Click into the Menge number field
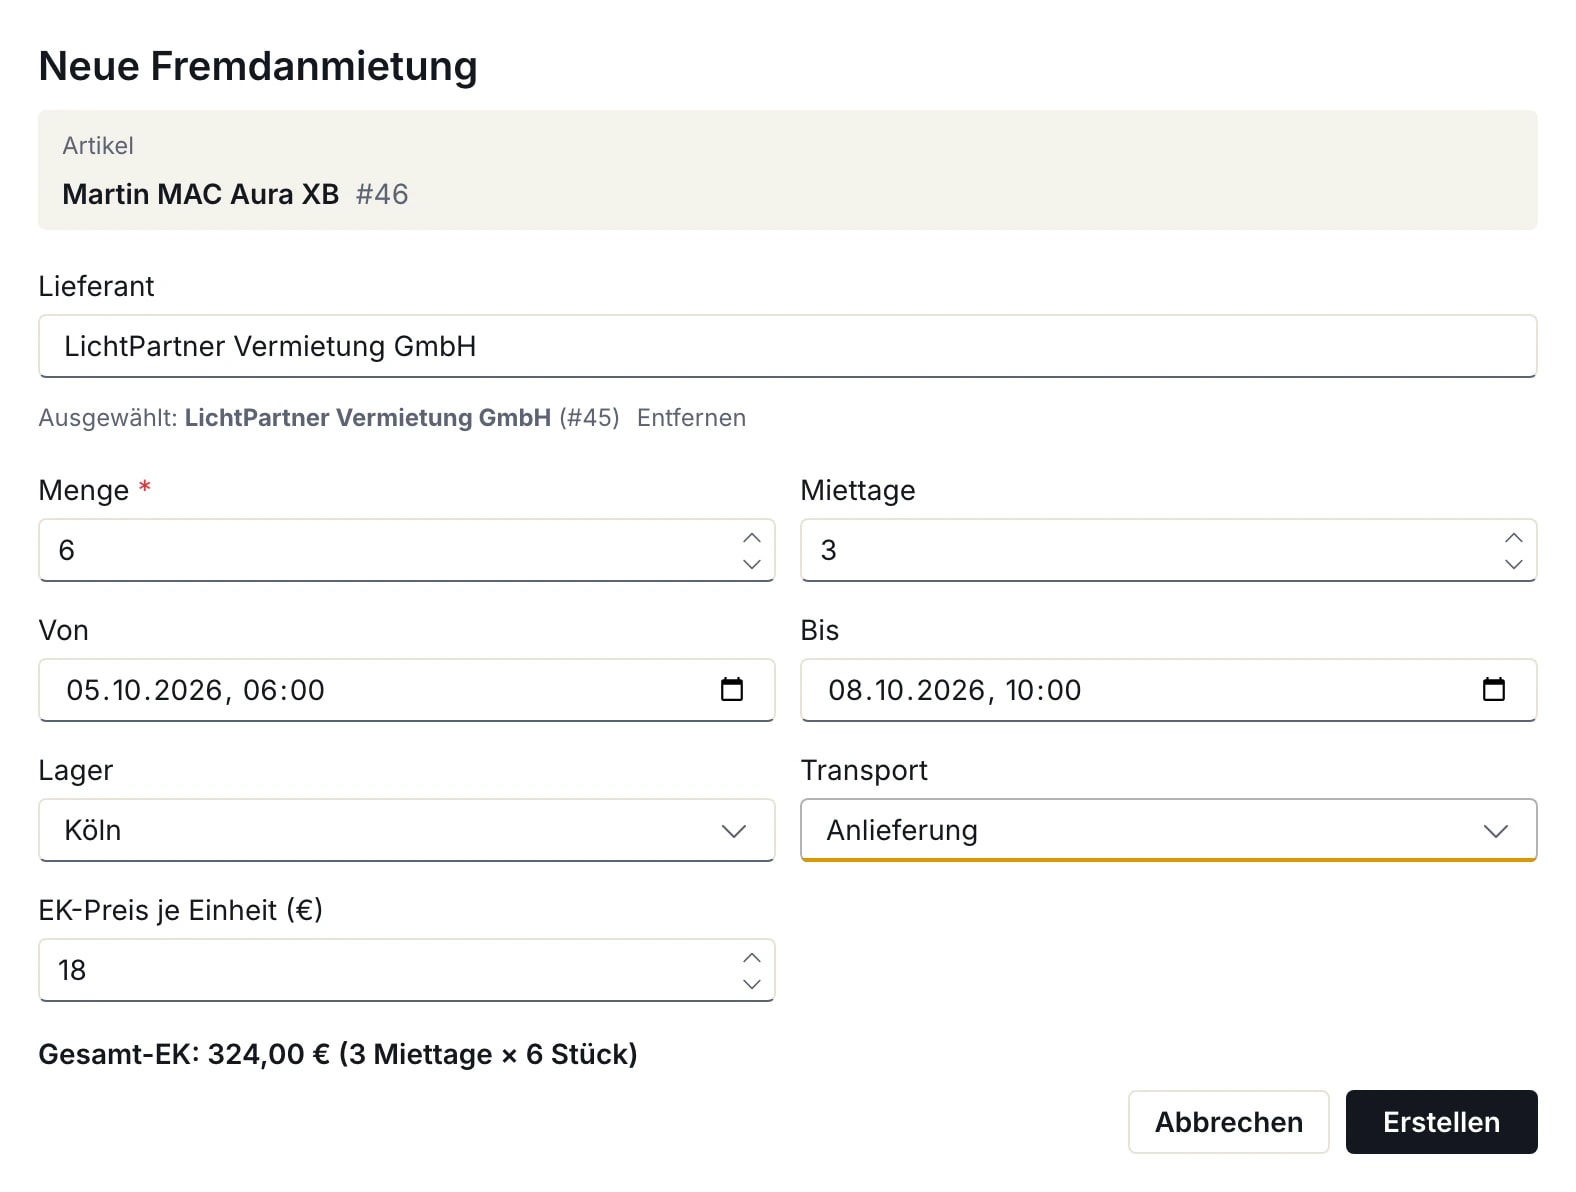 407,550
